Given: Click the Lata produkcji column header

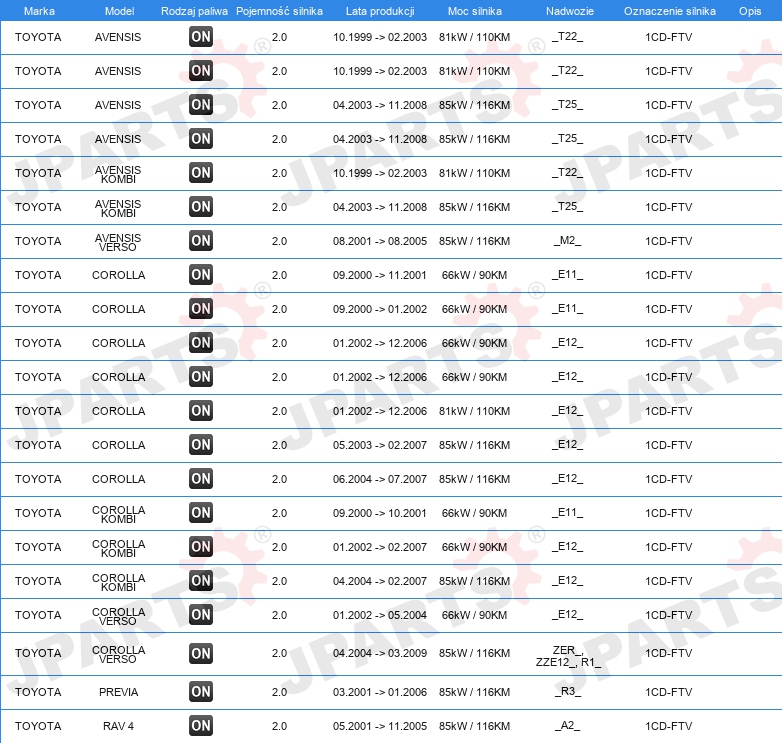Looking at the screenshot, I should (x=380, y=11).
